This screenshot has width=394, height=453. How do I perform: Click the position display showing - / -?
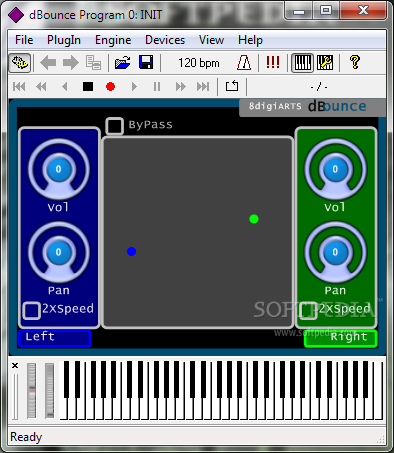pyautogui.click(x=319, y=87)
